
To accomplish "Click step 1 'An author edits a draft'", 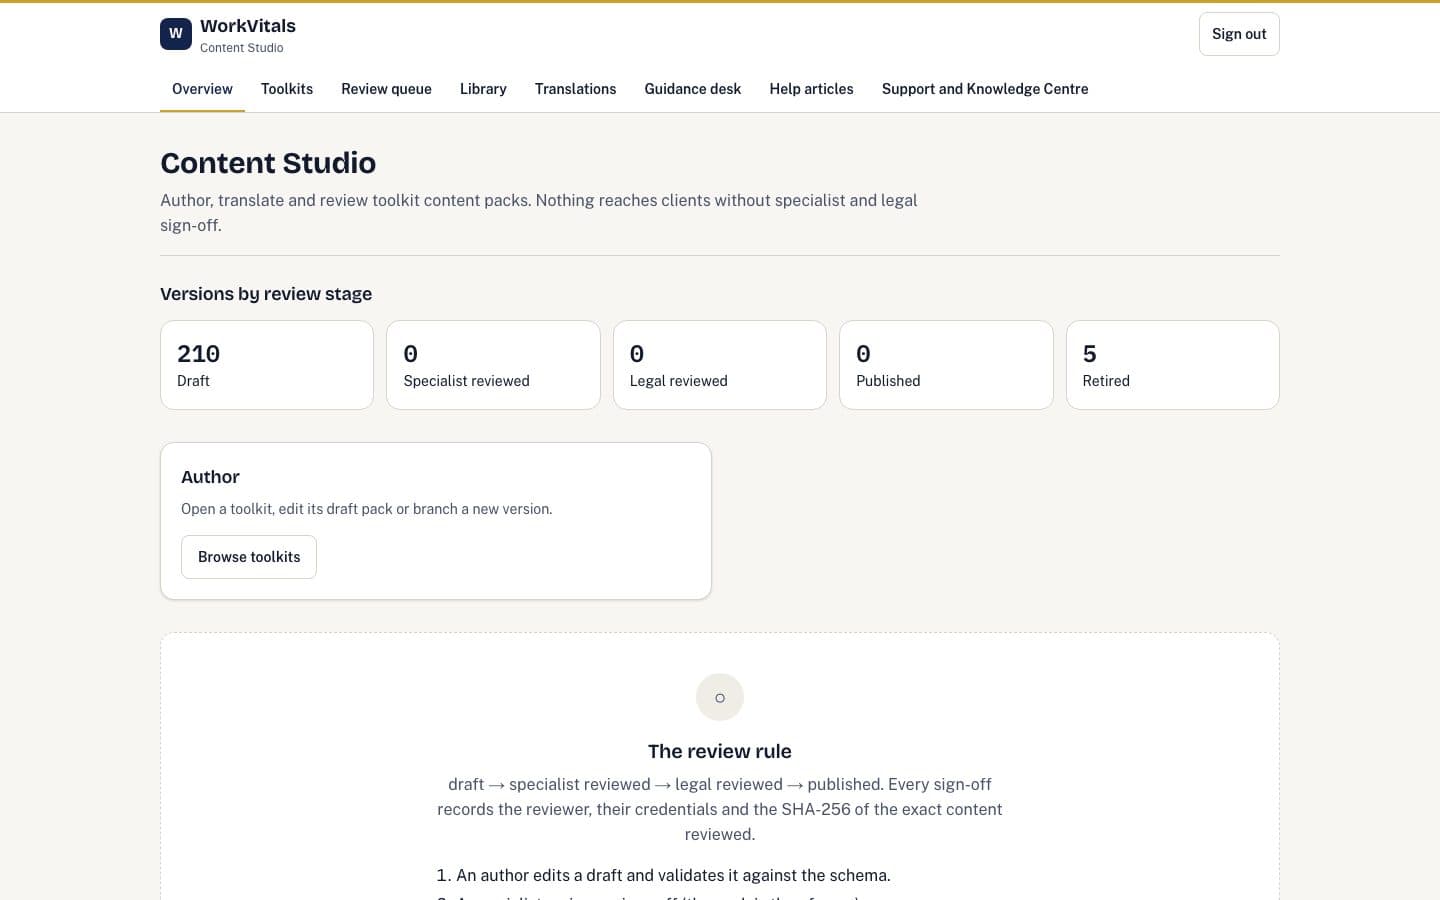I will 673,875.
